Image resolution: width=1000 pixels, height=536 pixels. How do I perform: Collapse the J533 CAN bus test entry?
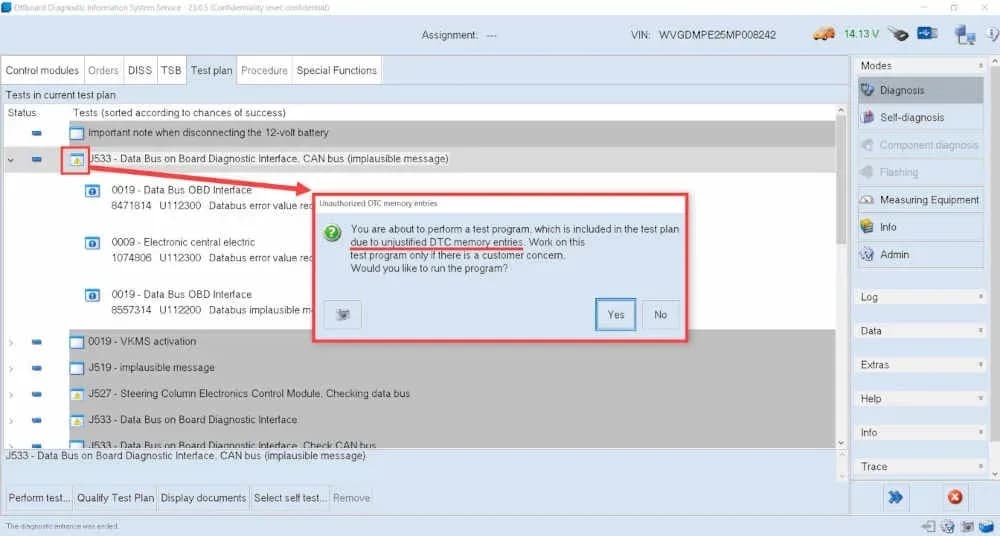click(10, 160)
